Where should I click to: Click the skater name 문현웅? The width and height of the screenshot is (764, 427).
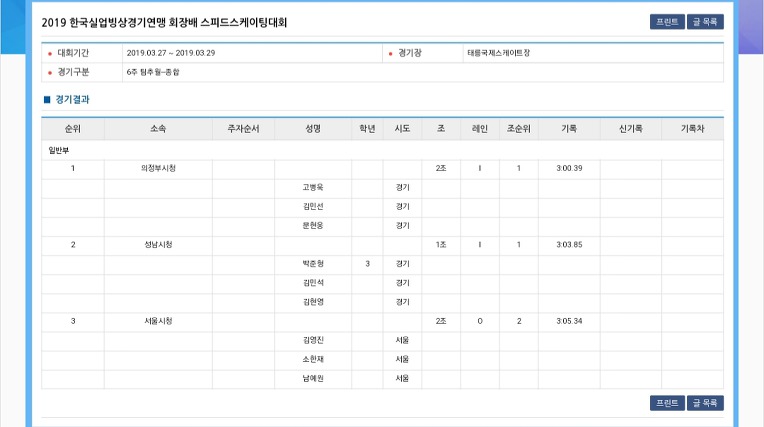313,226
